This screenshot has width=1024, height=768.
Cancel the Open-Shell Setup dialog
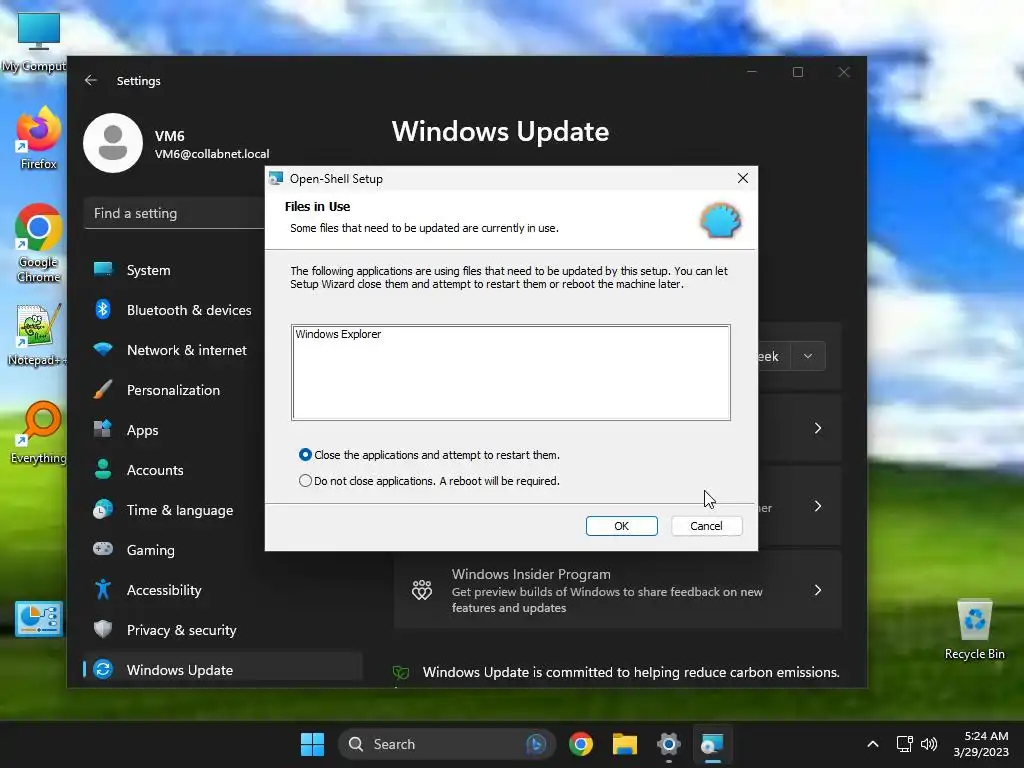[x=706, y=526]
